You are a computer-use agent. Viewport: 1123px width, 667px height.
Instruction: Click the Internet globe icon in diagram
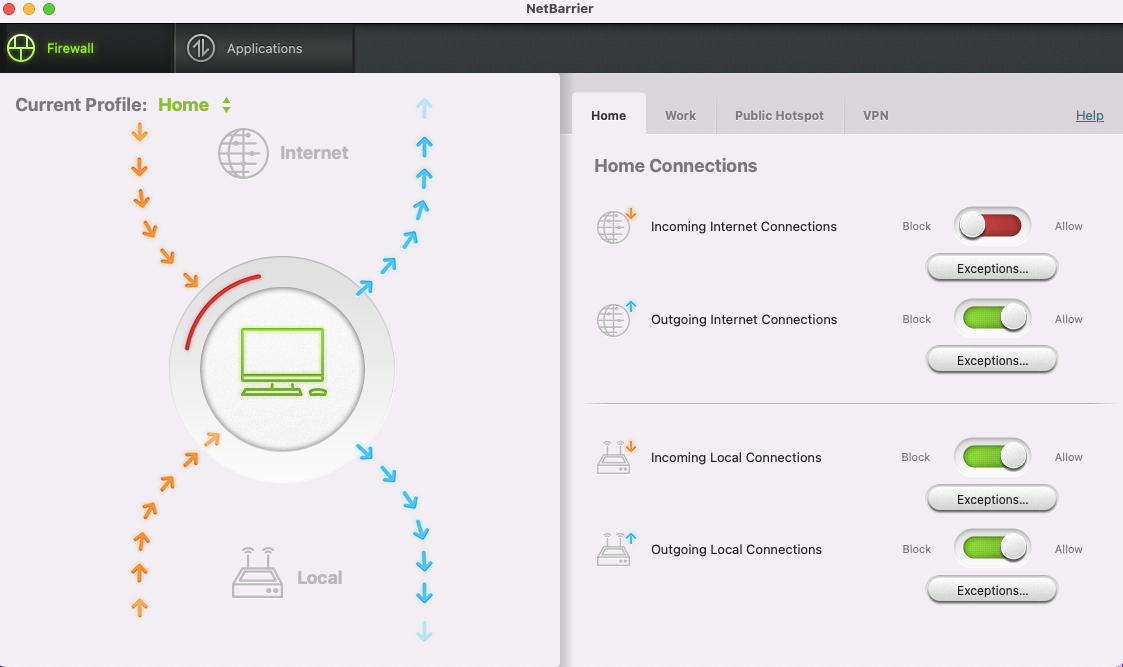pyautogui.click(x=244, y=153)
